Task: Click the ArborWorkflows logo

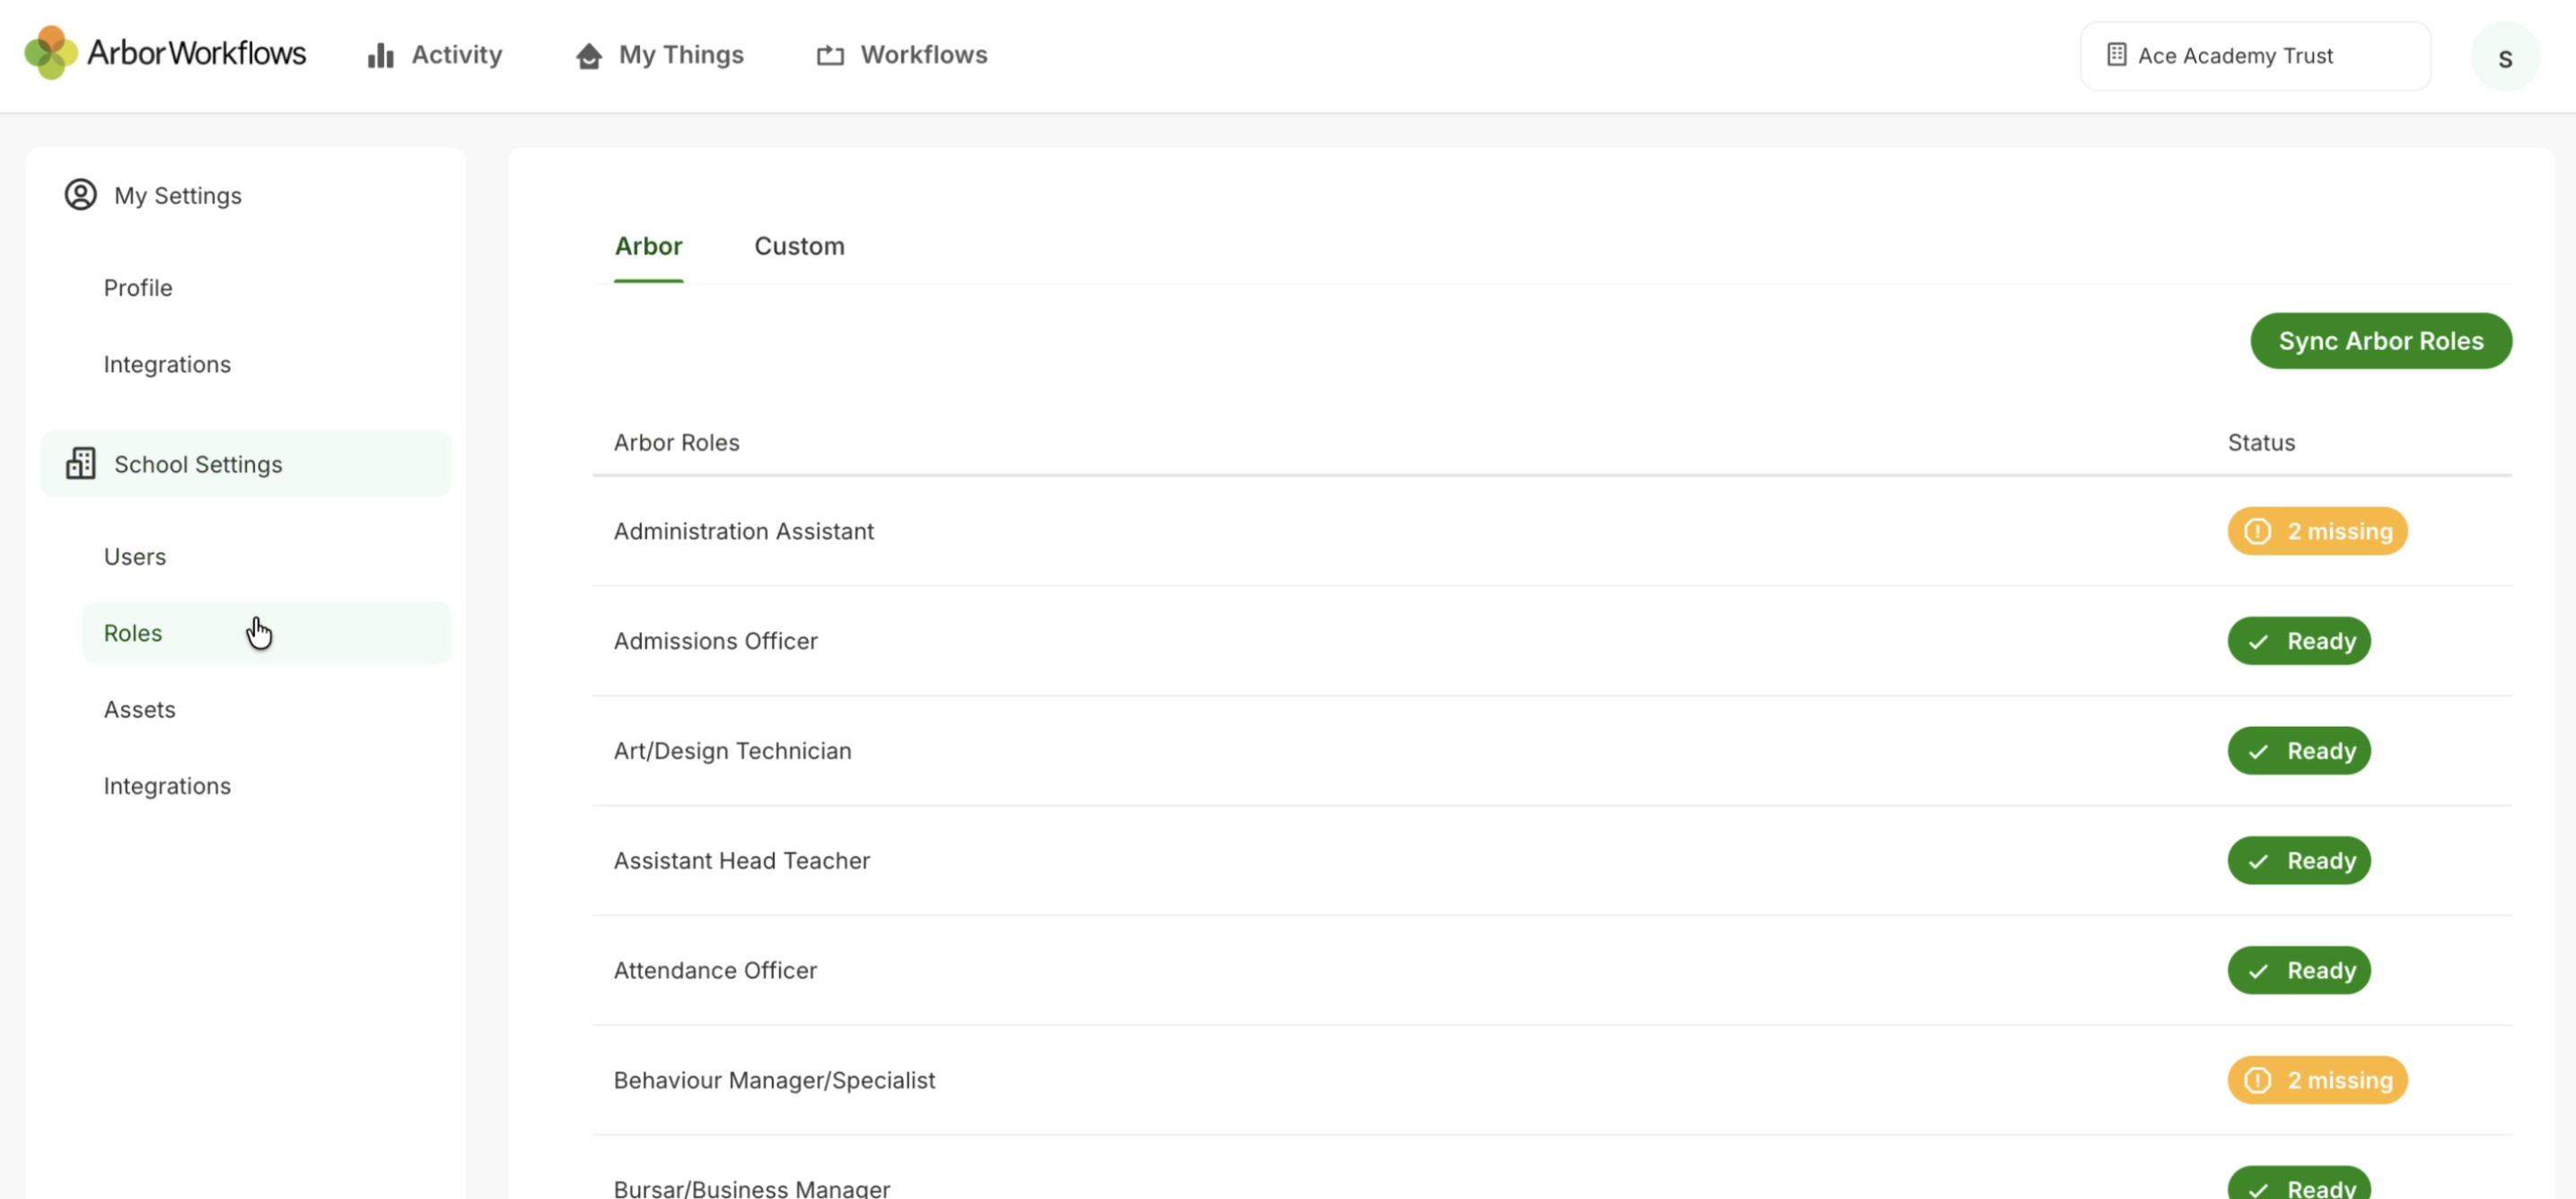Action: pos(165,53)
